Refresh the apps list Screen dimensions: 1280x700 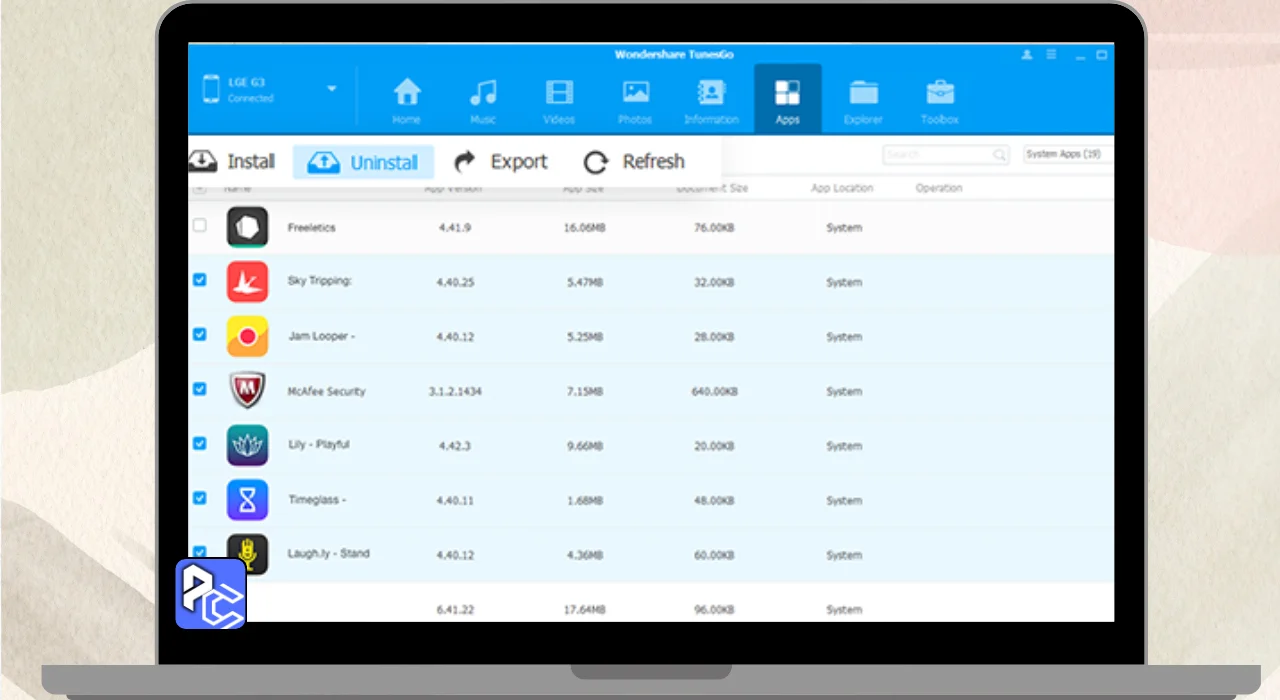click(x=635, y=162)
